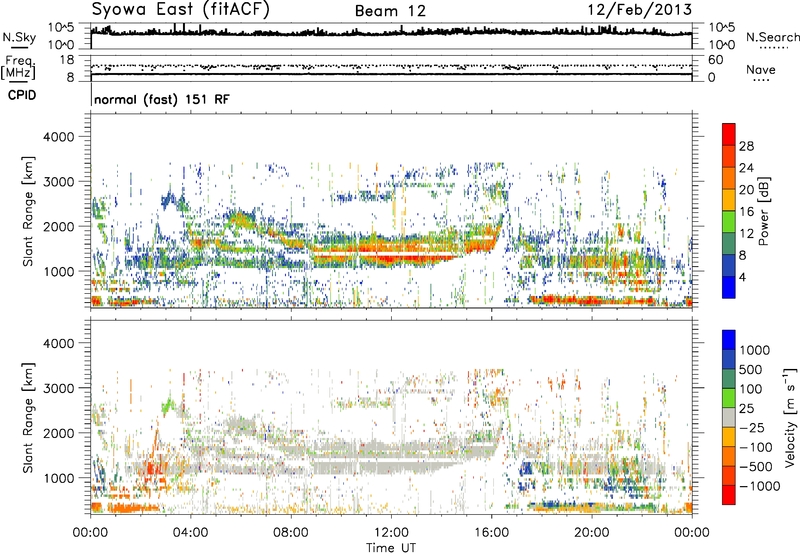Click the rightmost '00:00' time label
The height and width of the screenshot is (554, 800).
[x=691, y=533]
